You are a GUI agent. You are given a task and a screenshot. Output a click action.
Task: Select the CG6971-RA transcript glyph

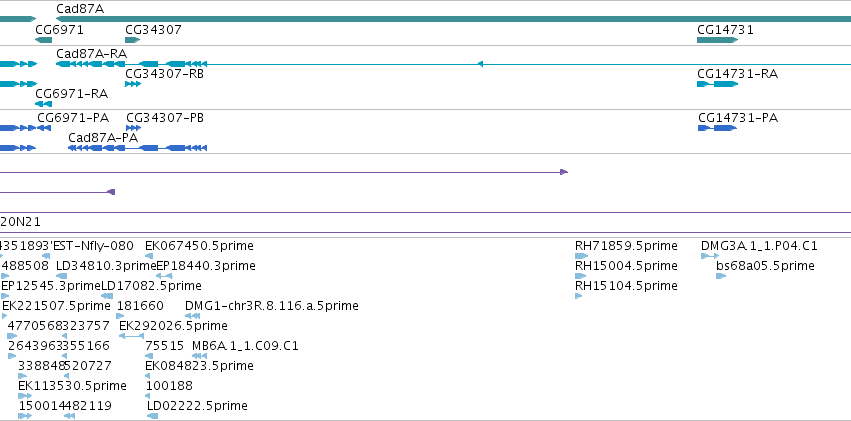[x=43, y=104]
